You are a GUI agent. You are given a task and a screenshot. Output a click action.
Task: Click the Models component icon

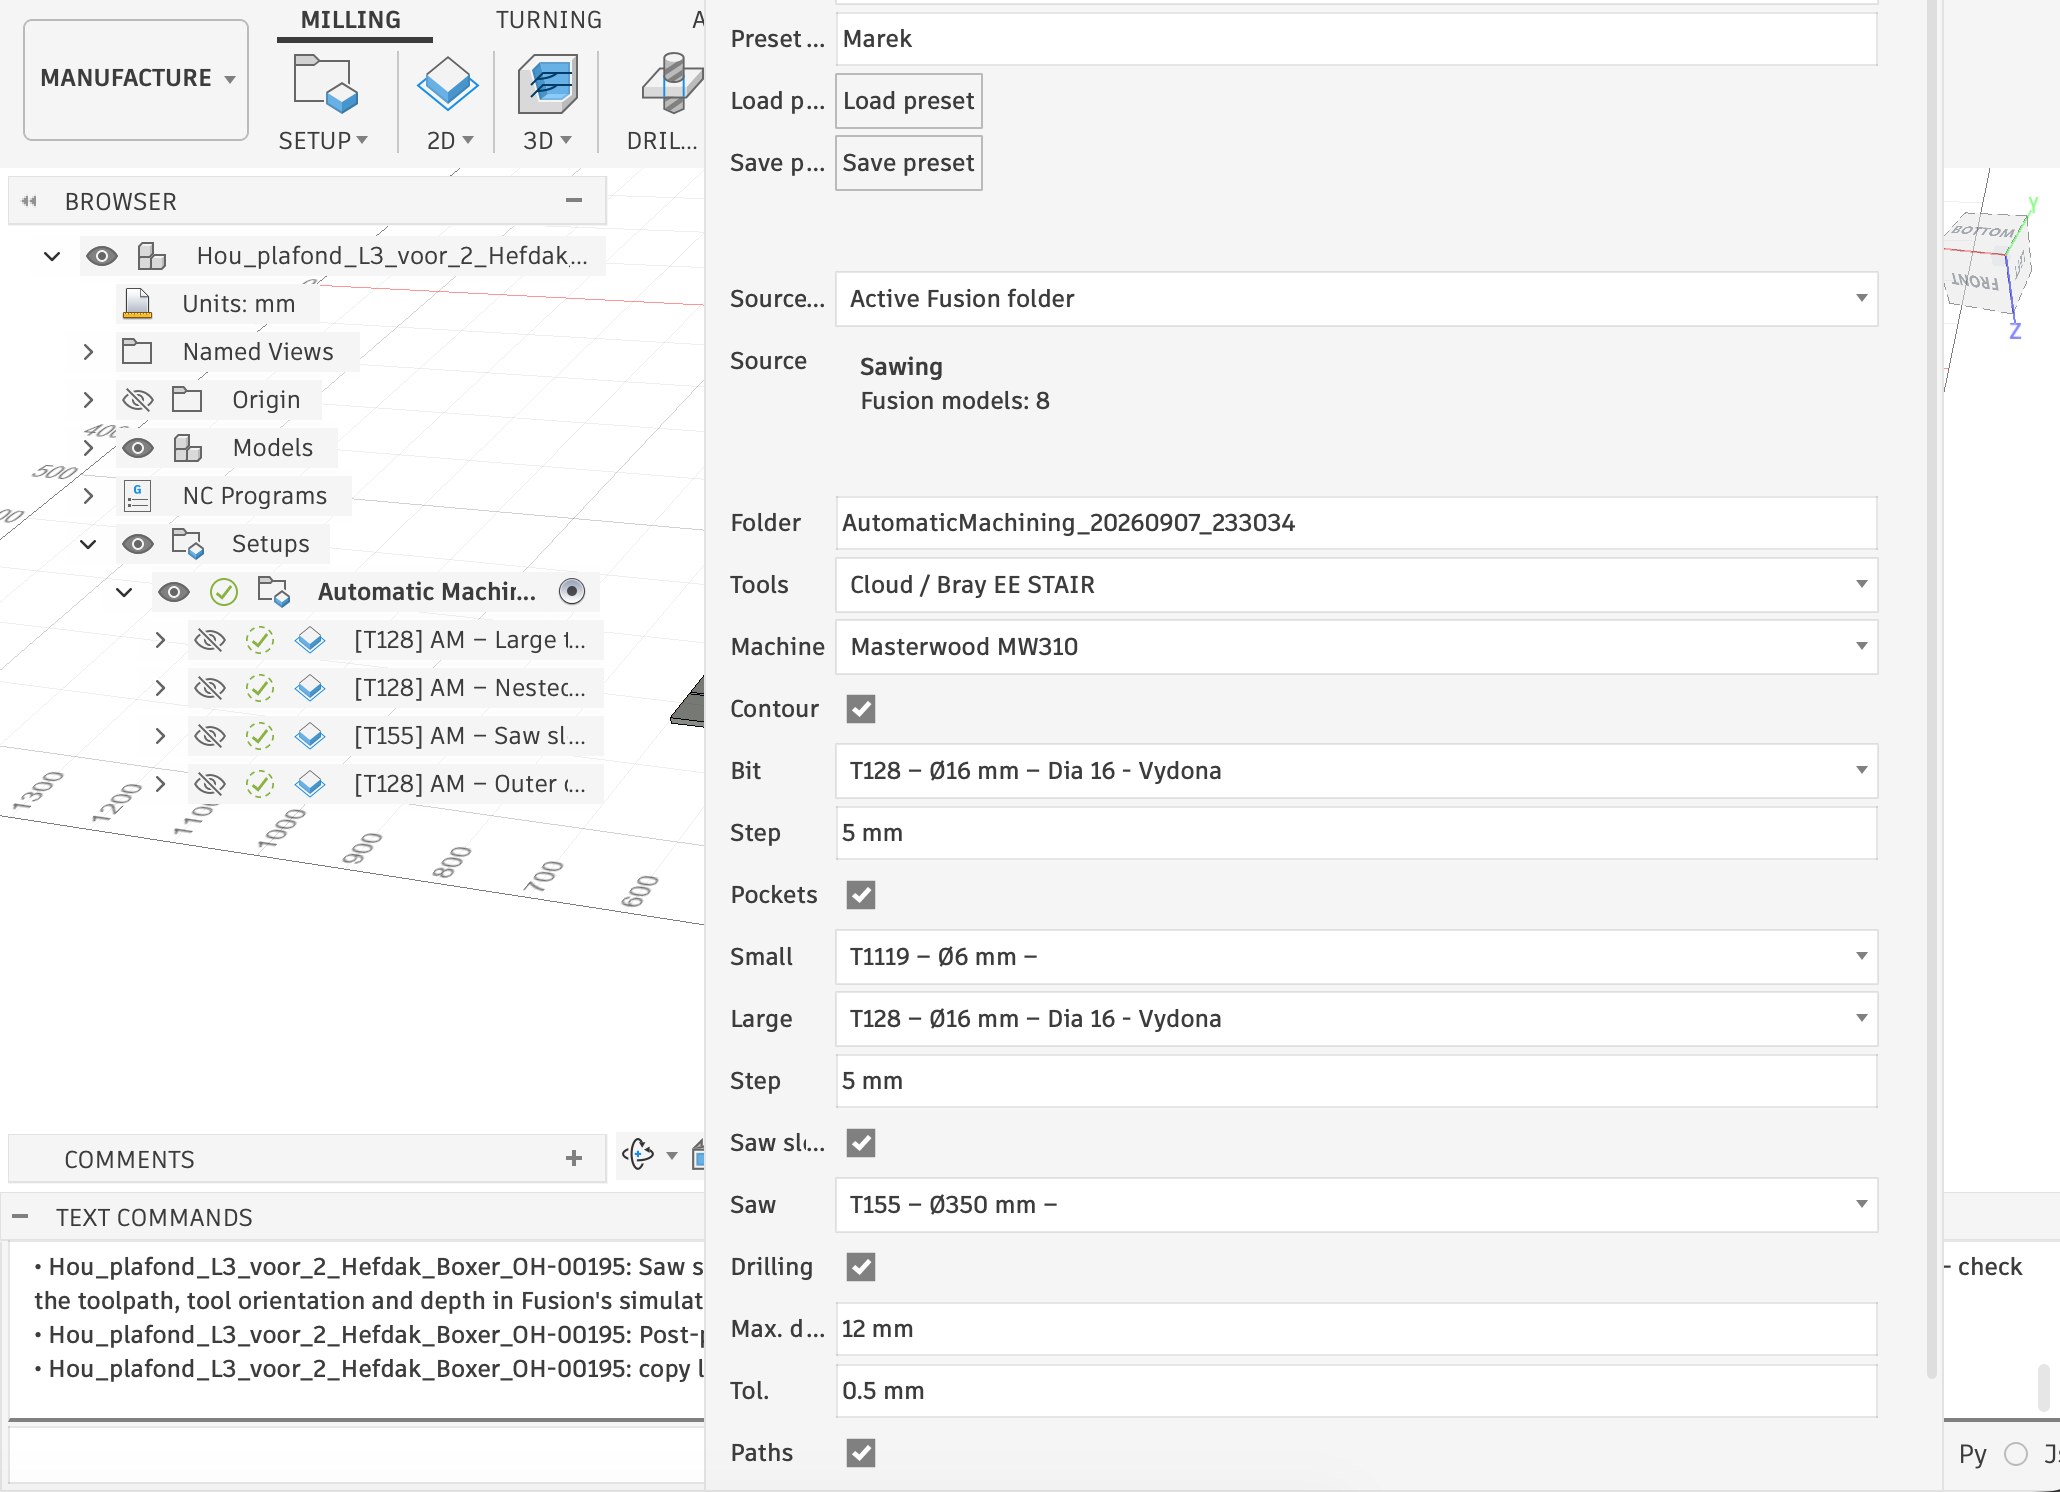pyautogui.click(x=187, y=448)
